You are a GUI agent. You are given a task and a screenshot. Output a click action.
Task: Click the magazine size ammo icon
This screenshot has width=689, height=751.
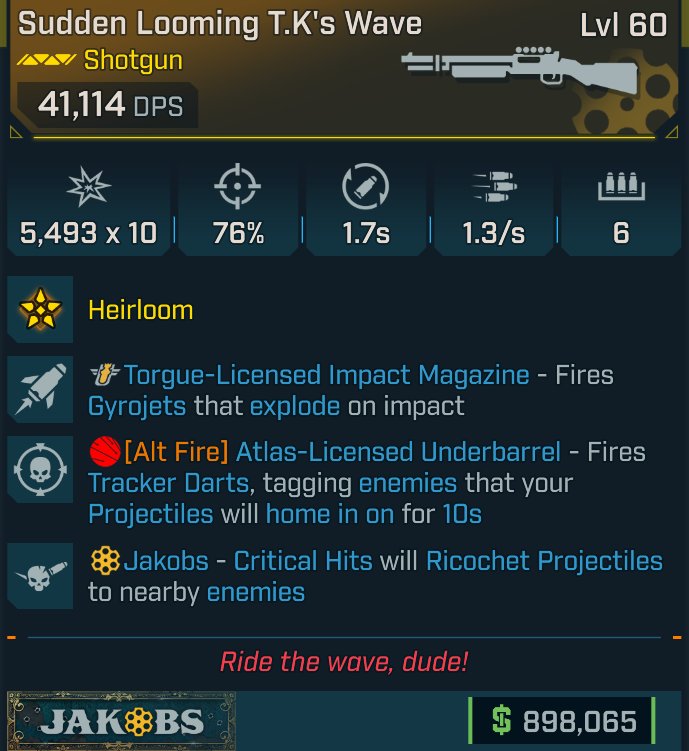(x=621, y=186)
